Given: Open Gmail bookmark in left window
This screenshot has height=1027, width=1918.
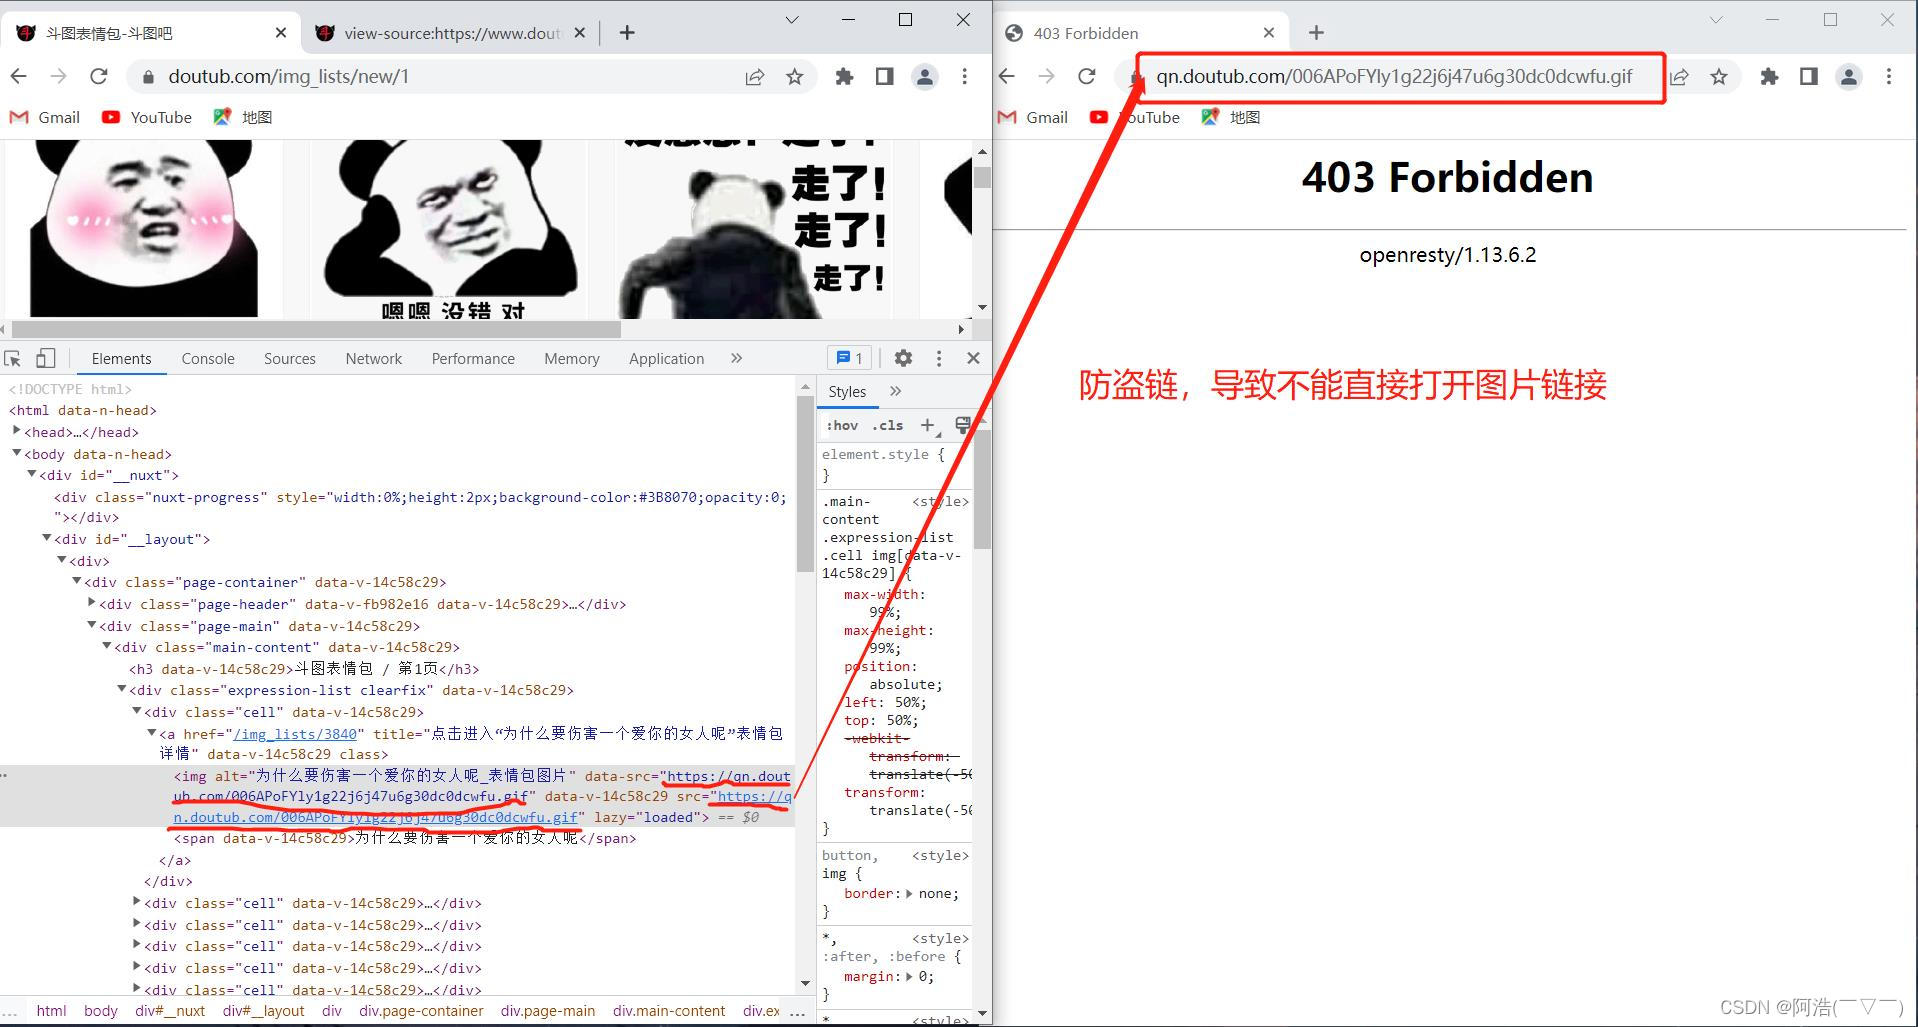Looking at the screenshot, I should [x=45, y=117].
